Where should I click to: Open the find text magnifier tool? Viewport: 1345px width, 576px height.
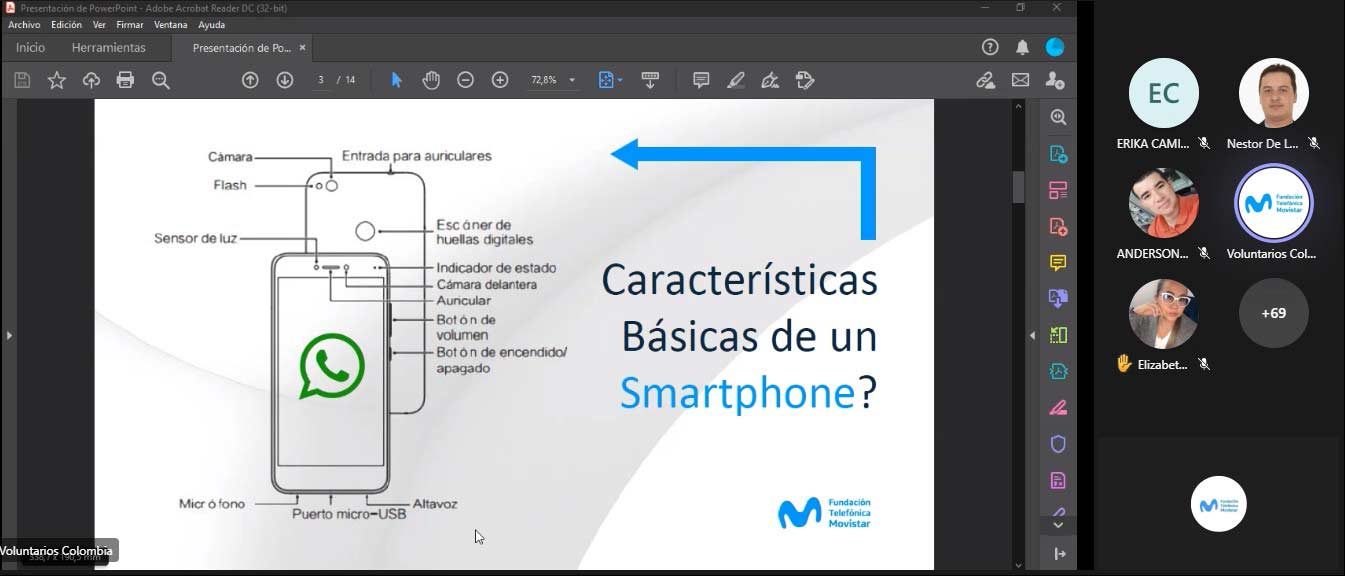tap(160, 80)
